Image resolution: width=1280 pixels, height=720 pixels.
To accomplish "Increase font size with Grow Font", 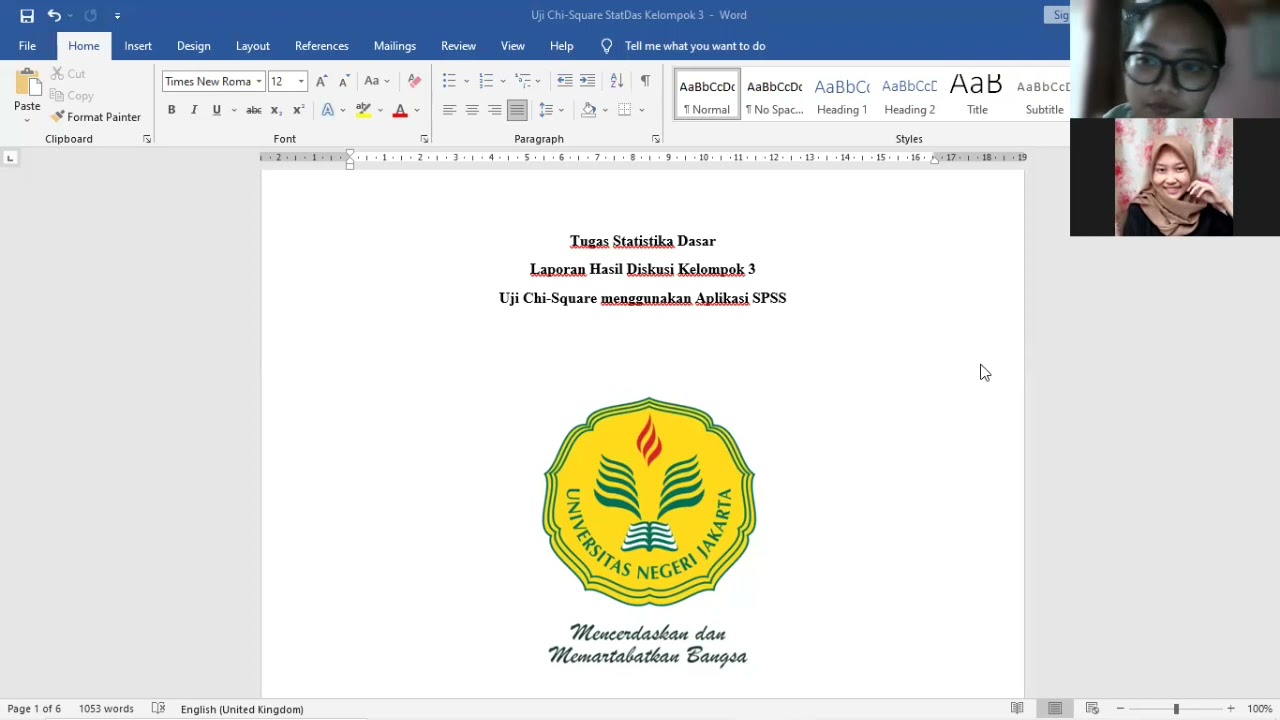I will point(321,81).
